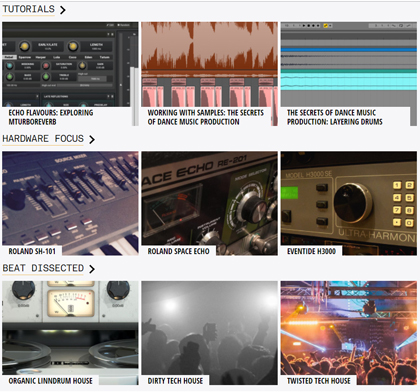The image size is (420, 392).
Task: Select the Twisted Tech House caption
Action: click(319, 381)
